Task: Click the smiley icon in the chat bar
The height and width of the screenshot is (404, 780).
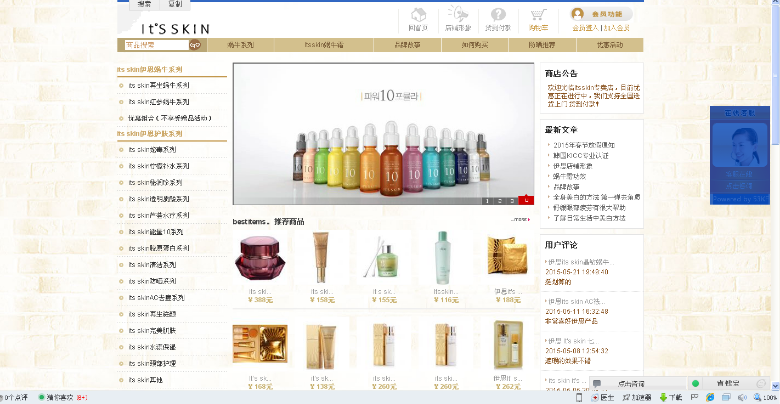Action: coord(761,384)
